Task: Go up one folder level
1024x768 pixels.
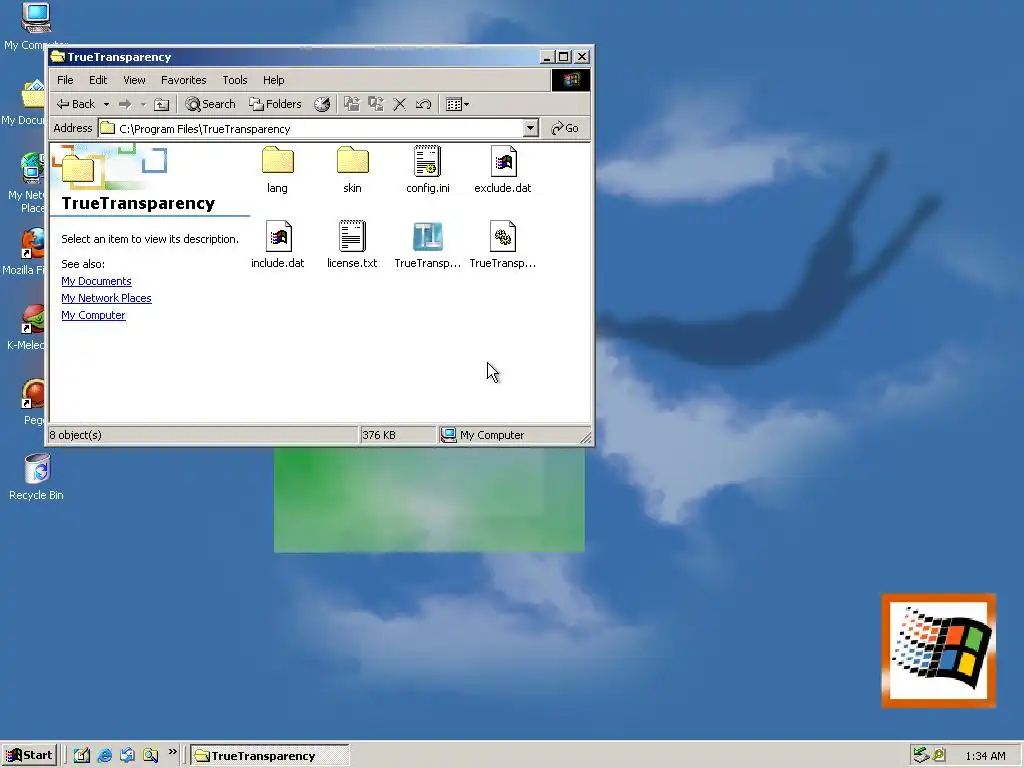Action: pos(161,104)
